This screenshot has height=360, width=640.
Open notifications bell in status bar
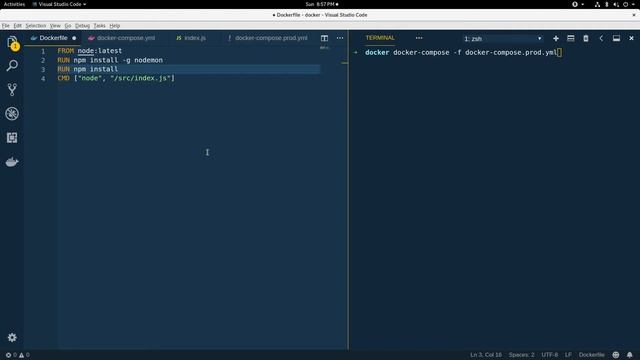pyautogui.click(x=630, y=355)
